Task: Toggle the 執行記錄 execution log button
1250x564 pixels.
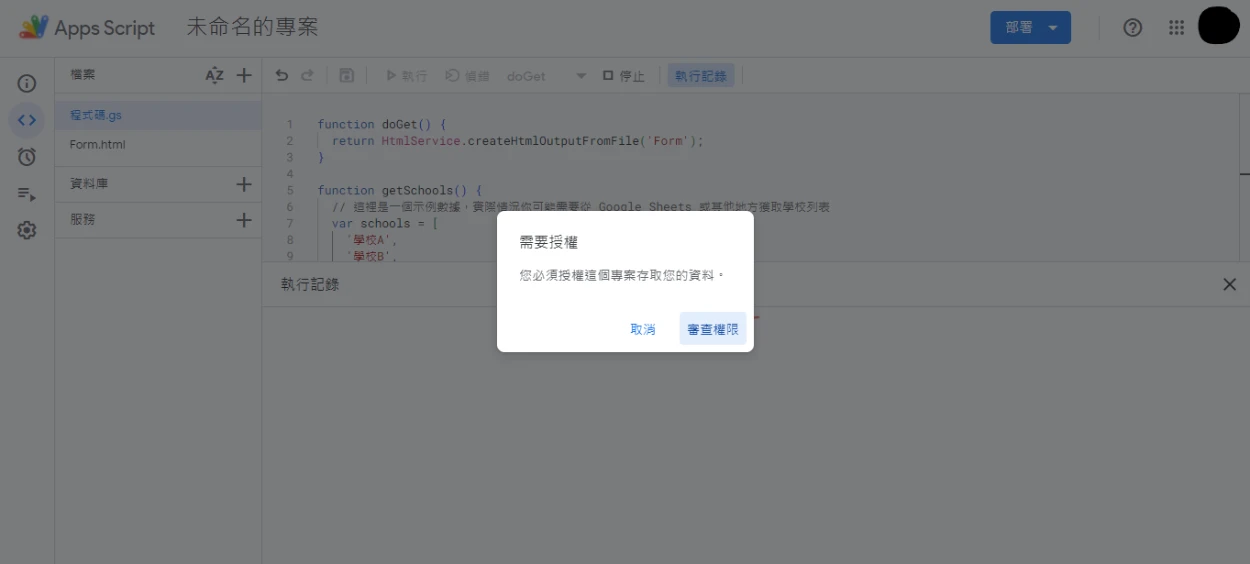Action: [x=701, y=75]
